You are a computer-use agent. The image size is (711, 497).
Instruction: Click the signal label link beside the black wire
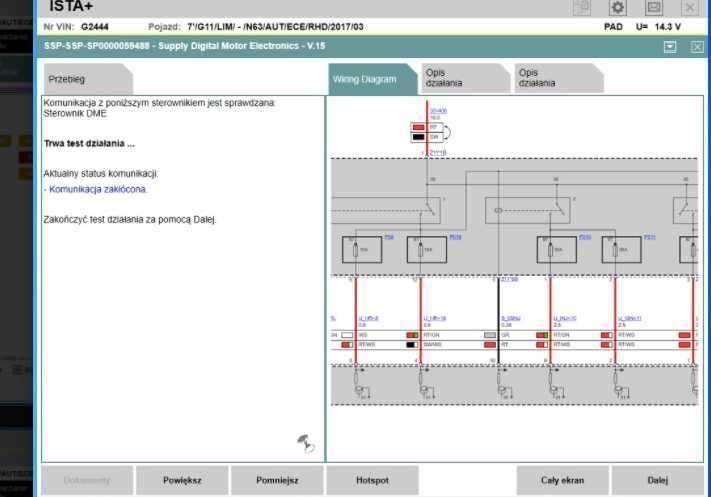coord(511,319)
